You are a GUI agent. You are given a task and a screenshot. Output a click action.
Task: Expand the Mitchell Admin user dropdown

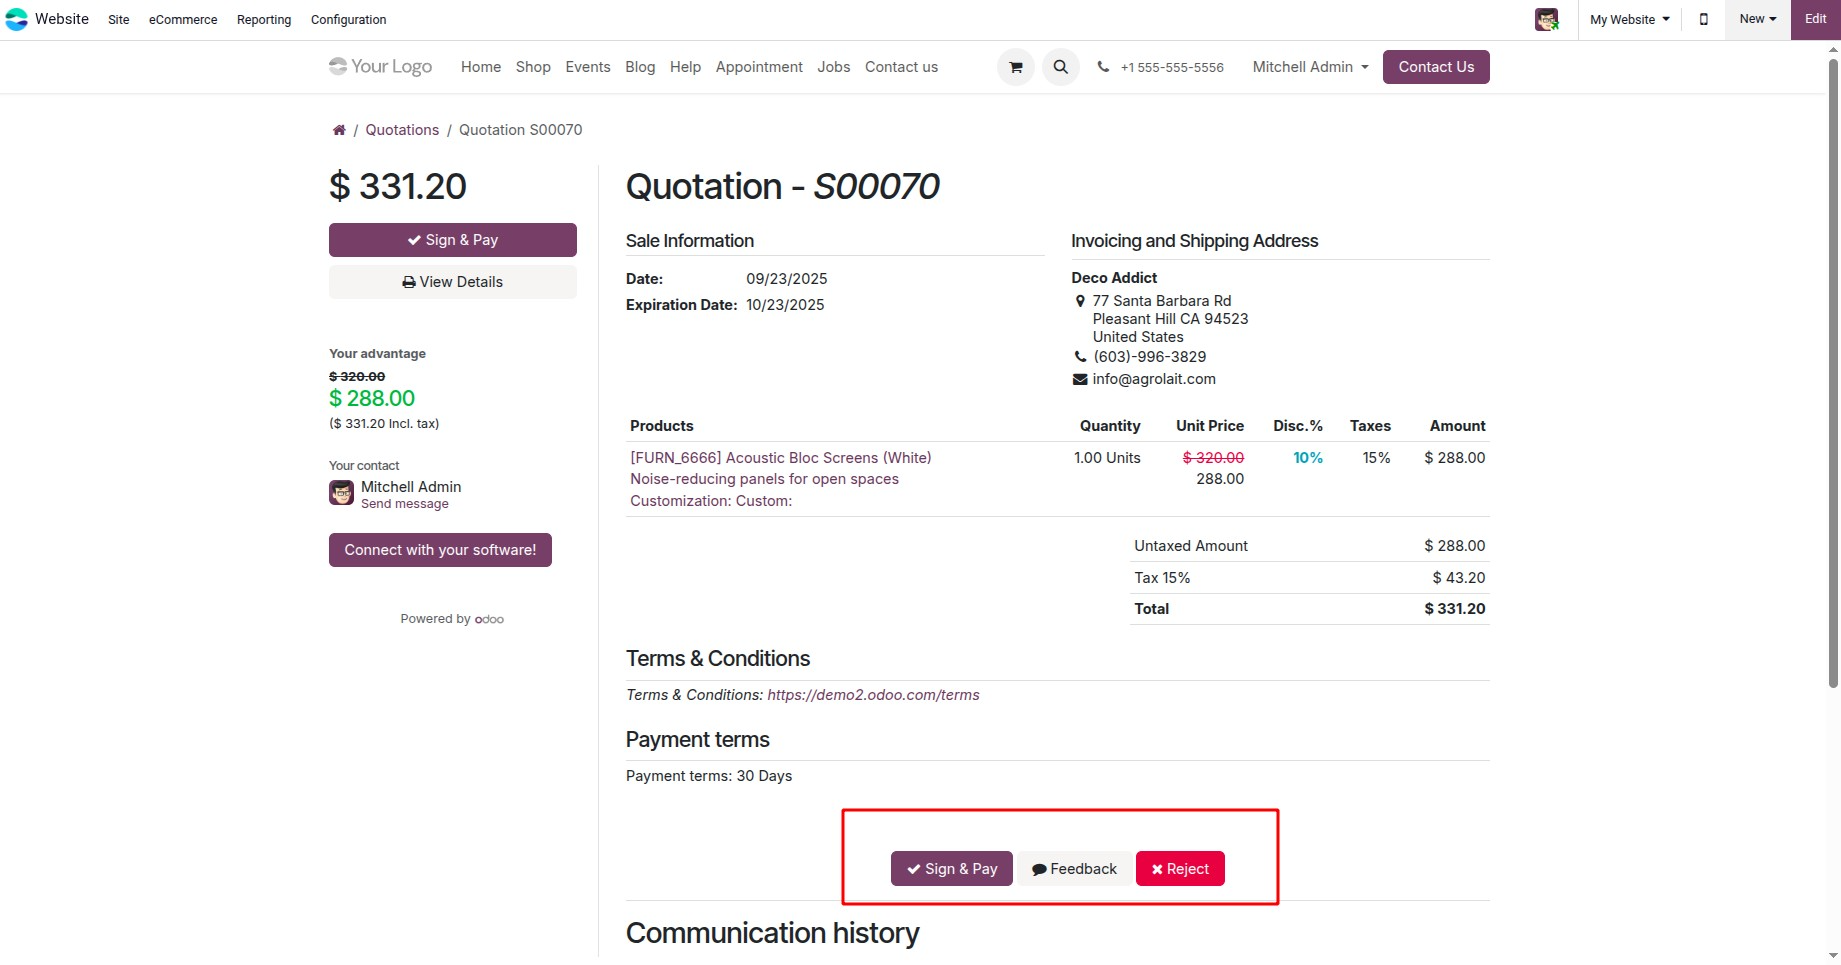[x=1310, y=67]
